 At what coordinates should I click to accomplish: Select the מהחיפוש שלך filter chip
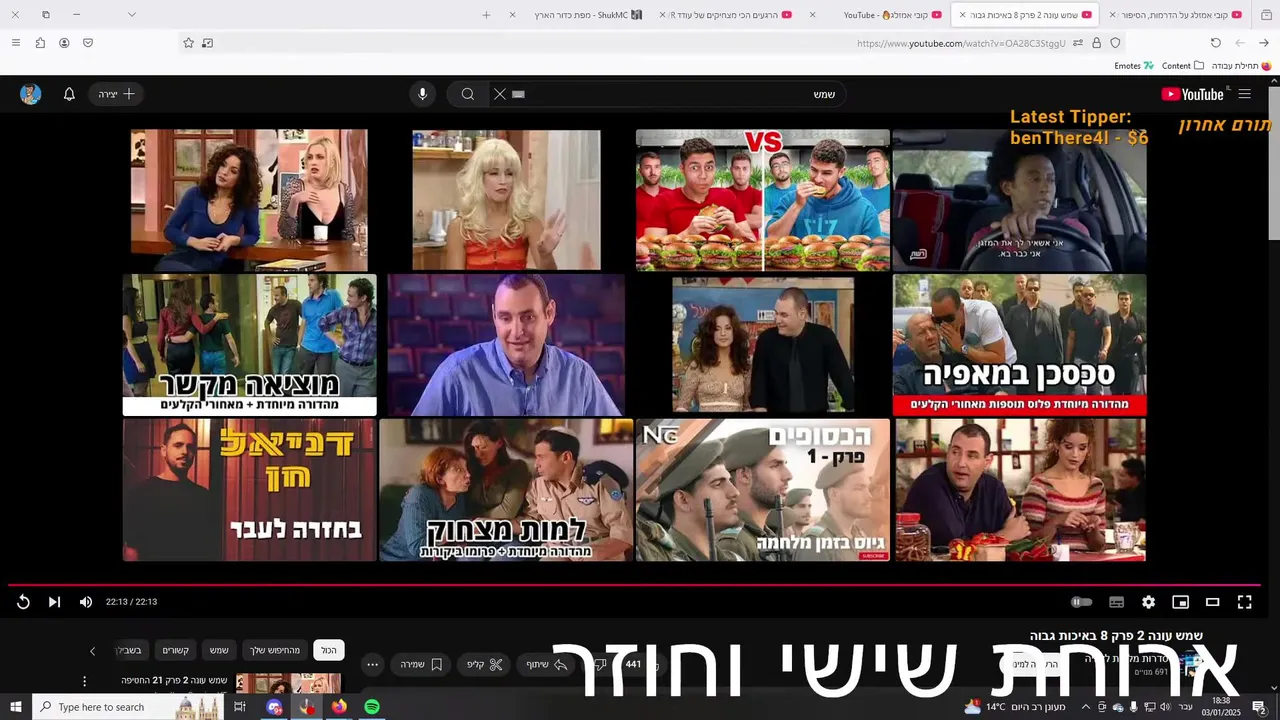tap(274, 650)
